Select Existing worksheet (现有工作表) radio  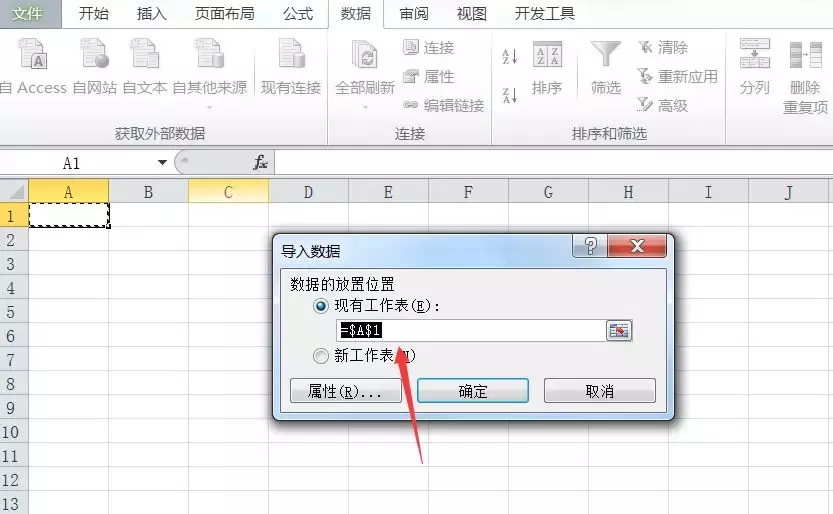[320, 306]
